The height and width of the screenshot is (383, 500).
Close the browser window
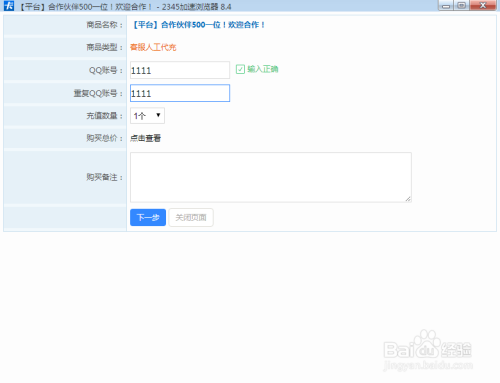[483, 6]
